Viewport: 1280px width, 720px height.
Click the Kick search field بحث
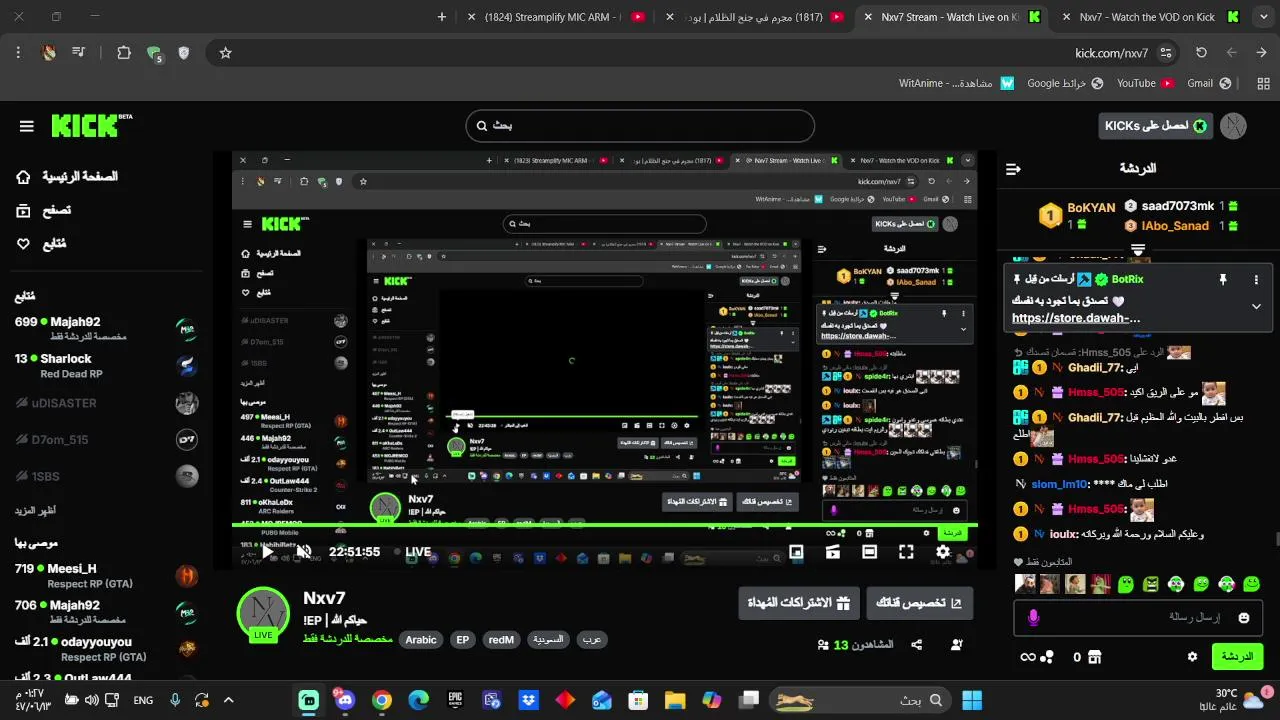(640, 126)
